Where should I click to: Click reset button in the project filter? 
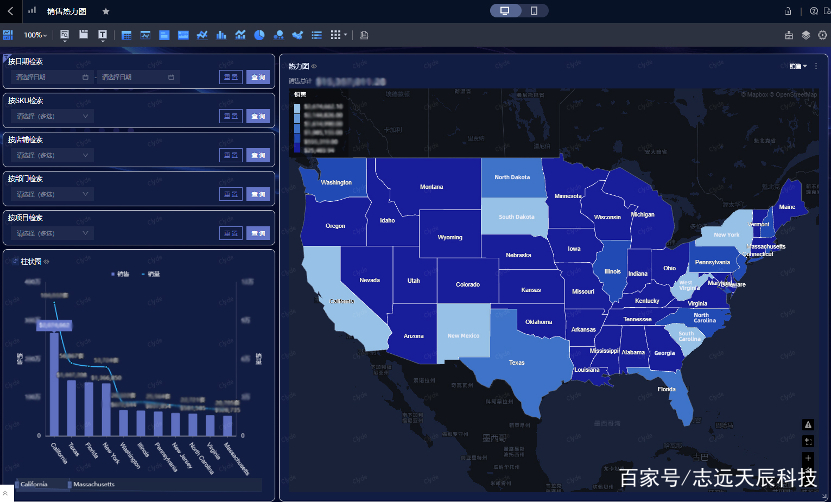[231, 233]
